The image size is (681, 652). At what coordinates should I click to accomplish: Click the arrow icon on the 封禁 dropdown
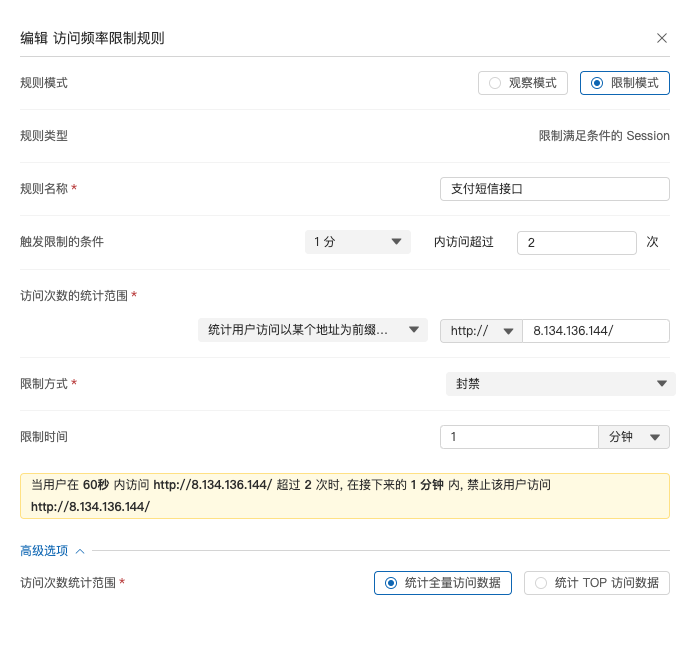661,384
